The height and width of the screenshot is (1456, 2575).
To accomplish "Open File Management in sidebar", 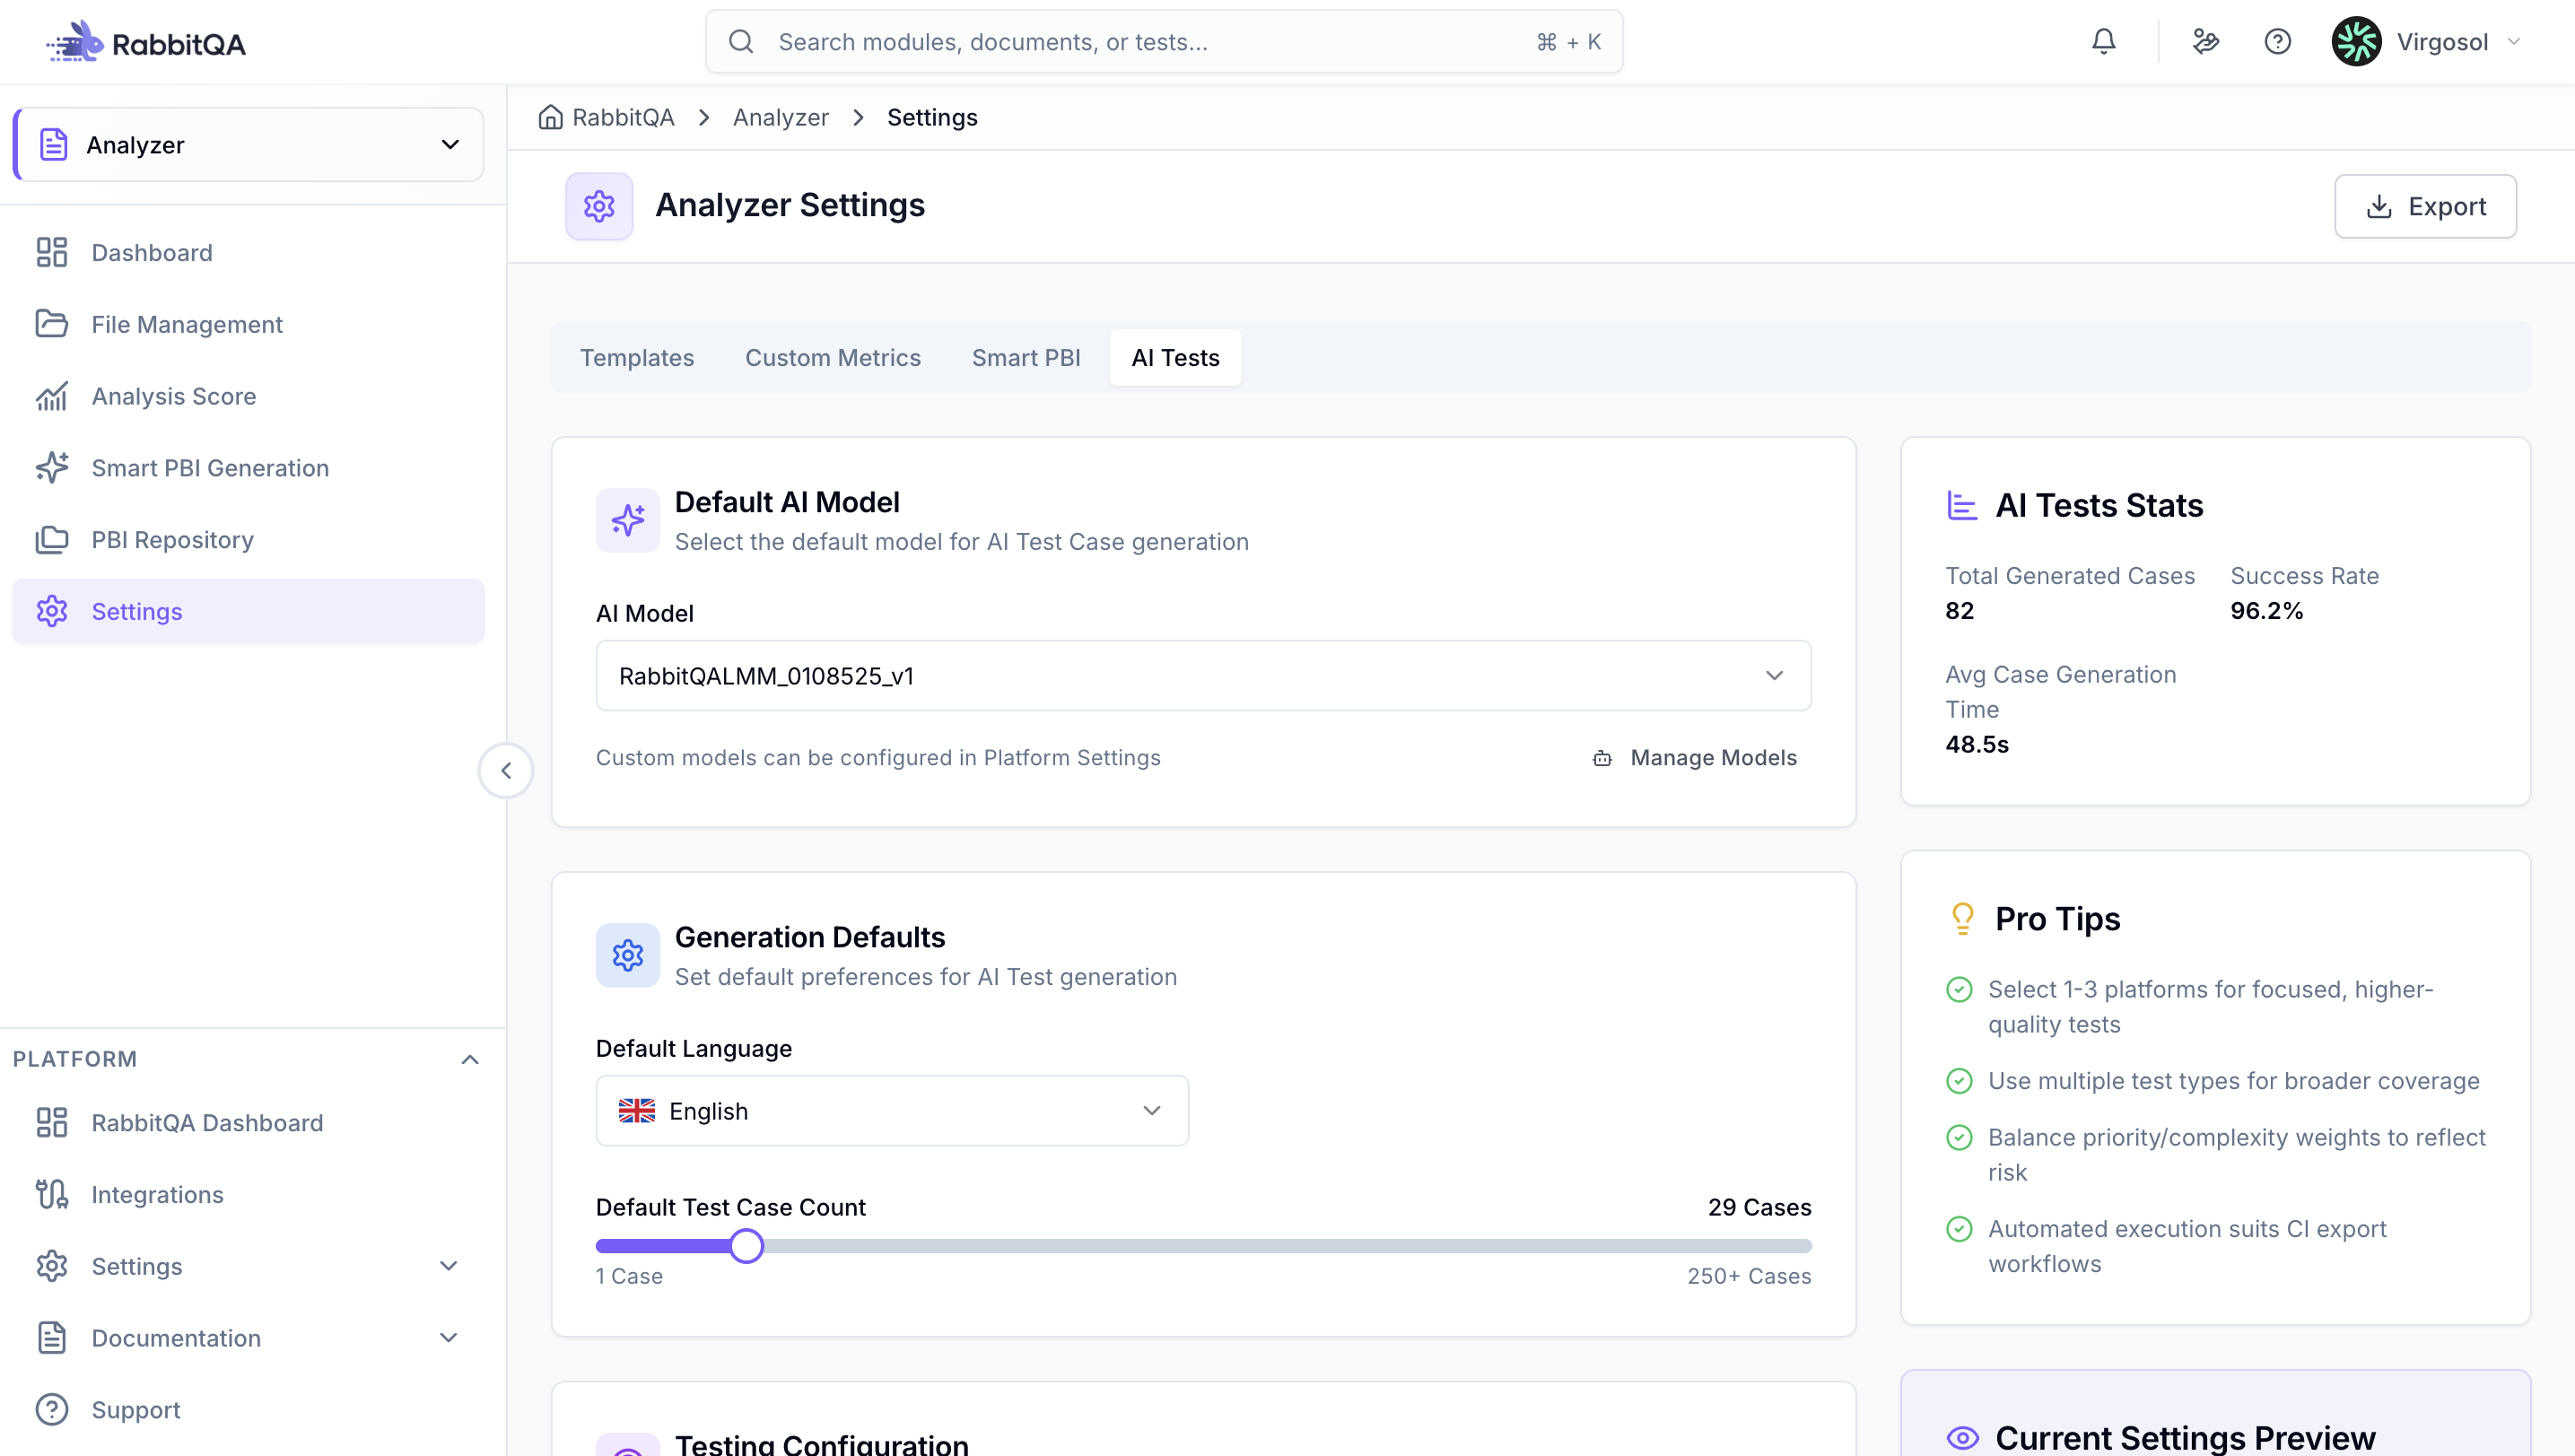I will (x=248, y=324).
